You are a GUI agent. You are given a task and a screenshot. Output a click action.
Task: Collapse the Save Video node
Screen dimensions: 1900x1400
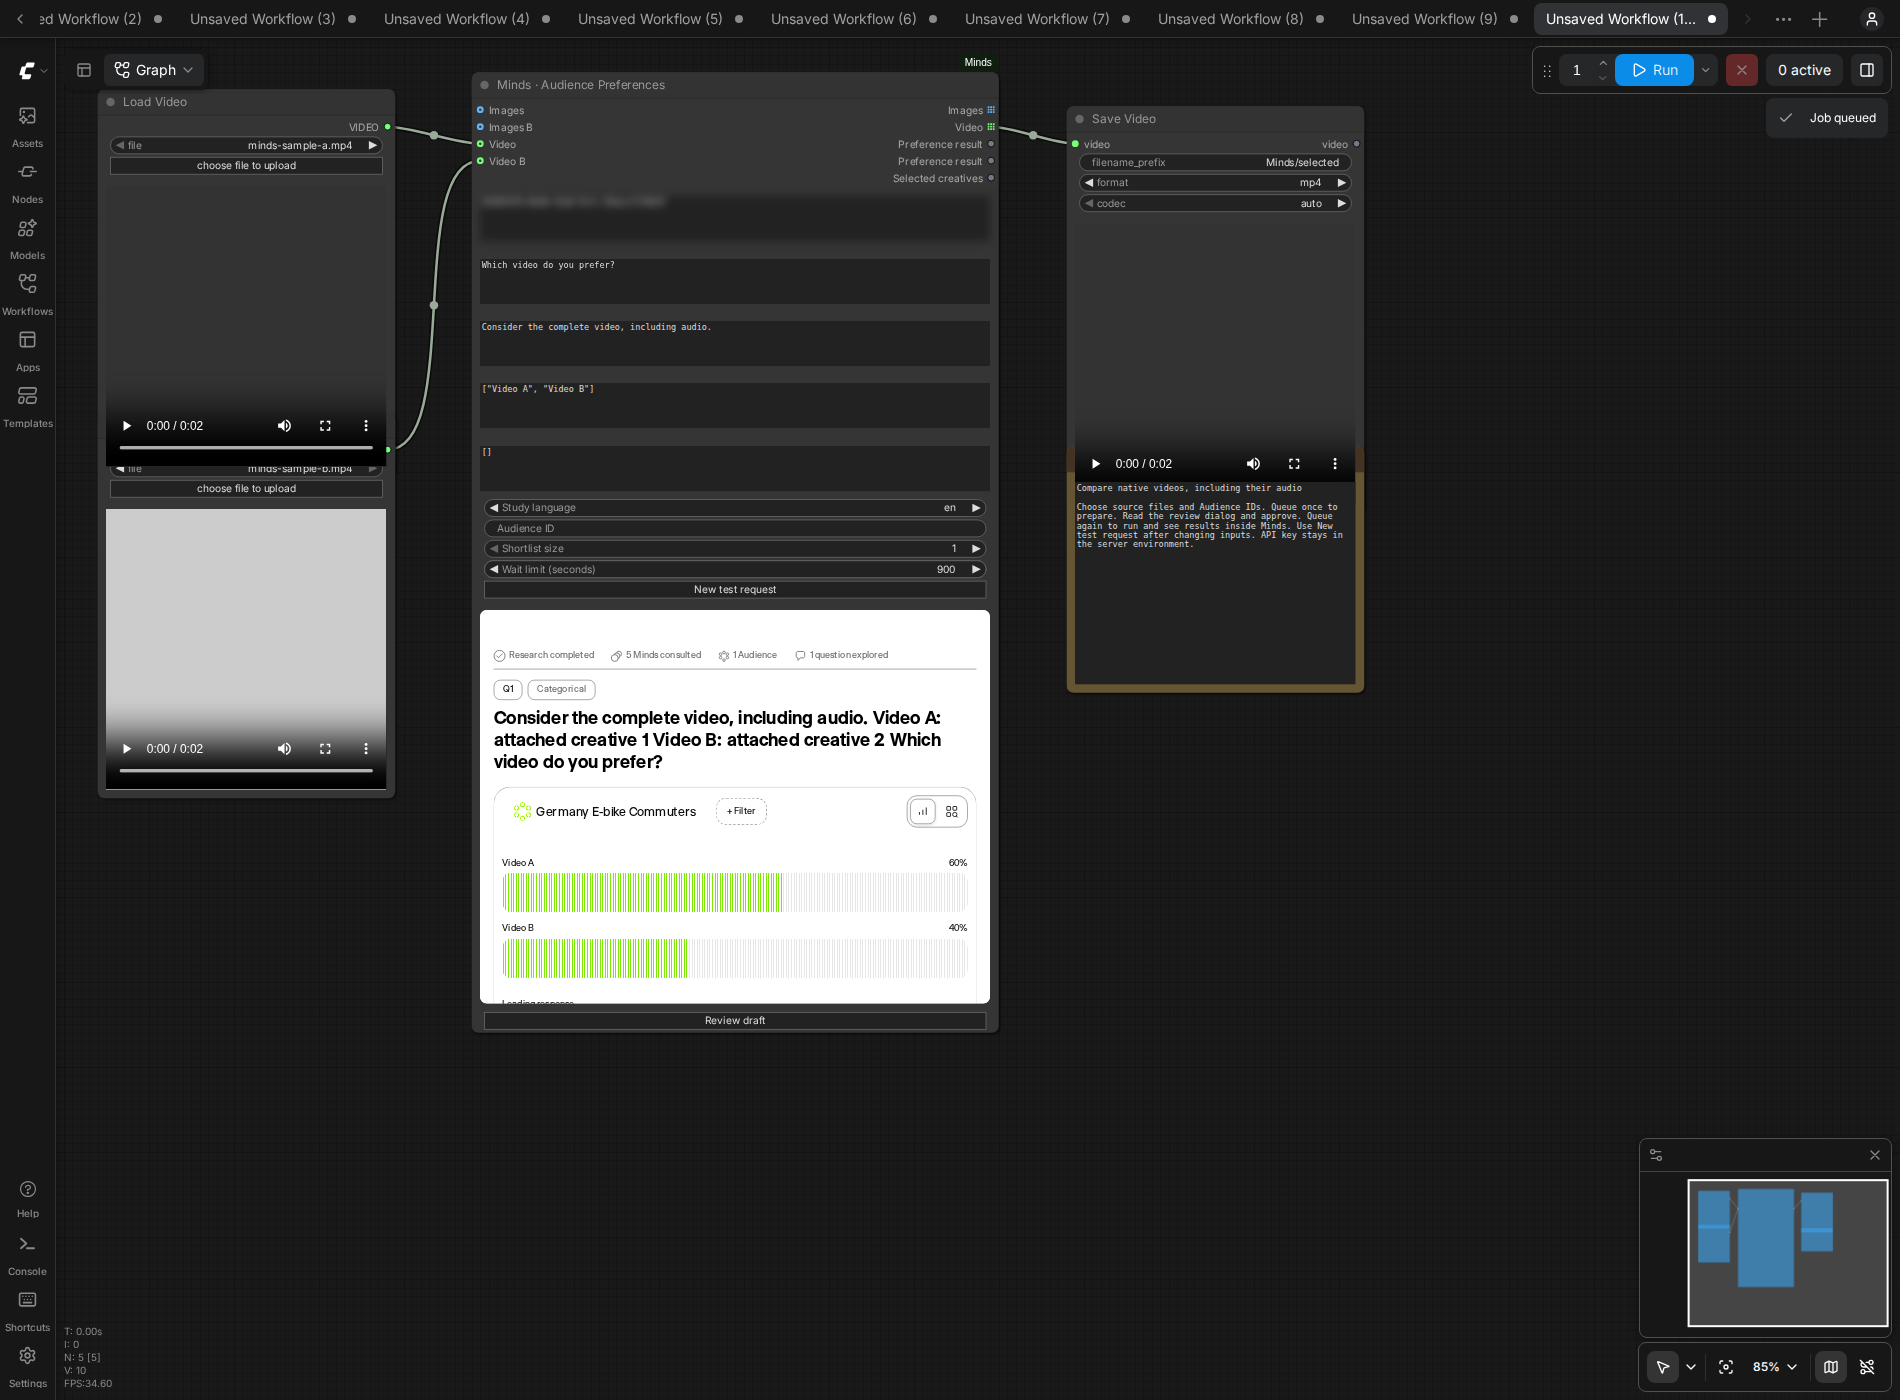[x=1080, y=119]
